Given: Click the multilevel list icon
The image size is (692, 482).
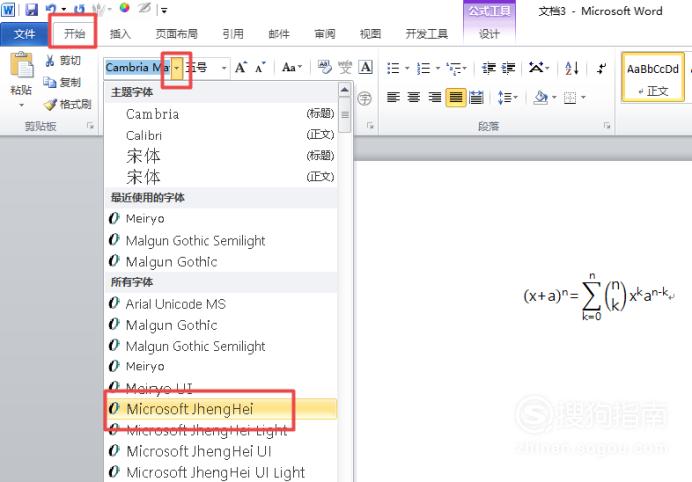Looking at the screenshot, I should click(x=454, y=68).
